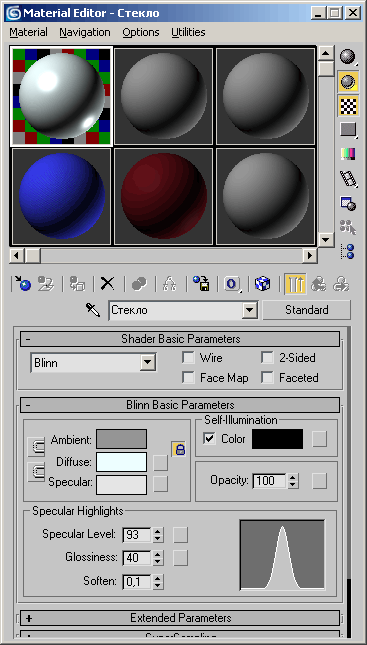Image resolution: width=367 pixels, height=645 pixels.
Task: Click the material name field Стекло
Action: click(176, 310)
